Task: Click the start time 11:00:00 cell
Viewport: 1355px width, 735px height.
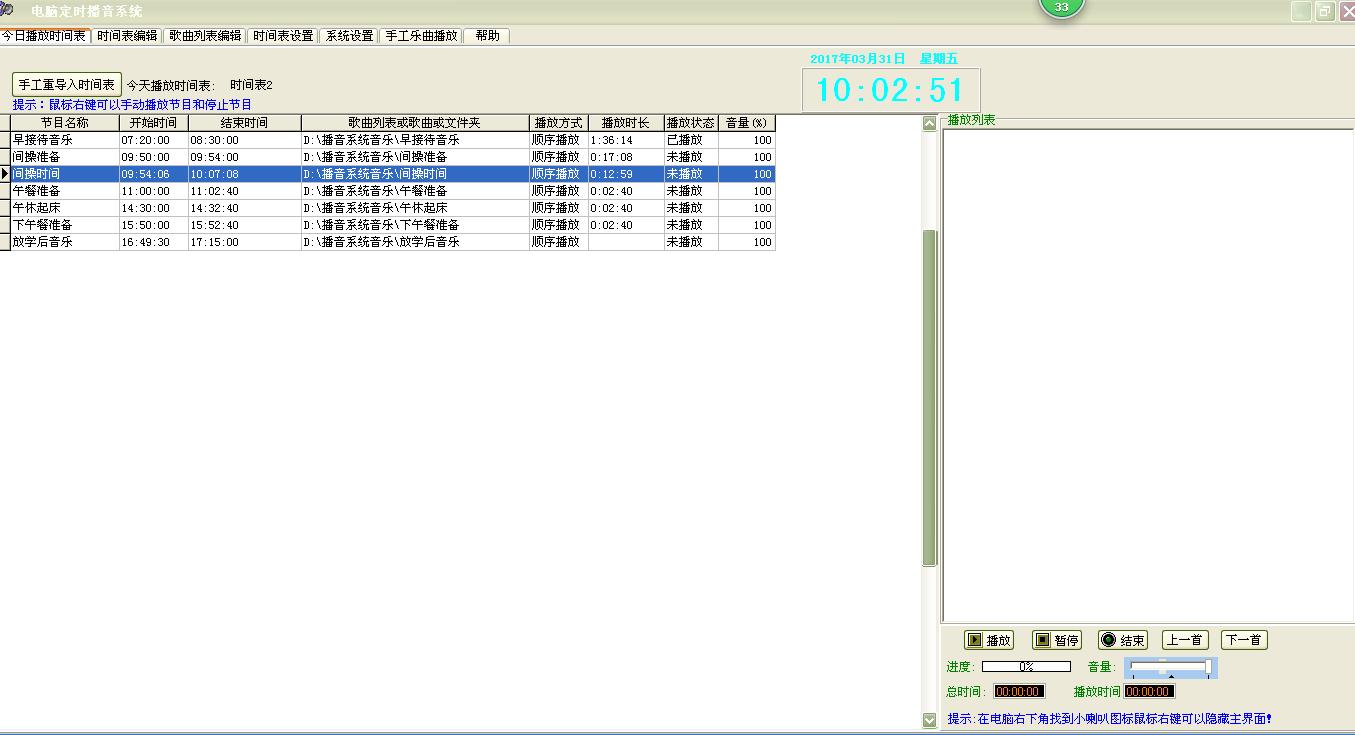Action: pyautogui.click(x=154, y=191)
